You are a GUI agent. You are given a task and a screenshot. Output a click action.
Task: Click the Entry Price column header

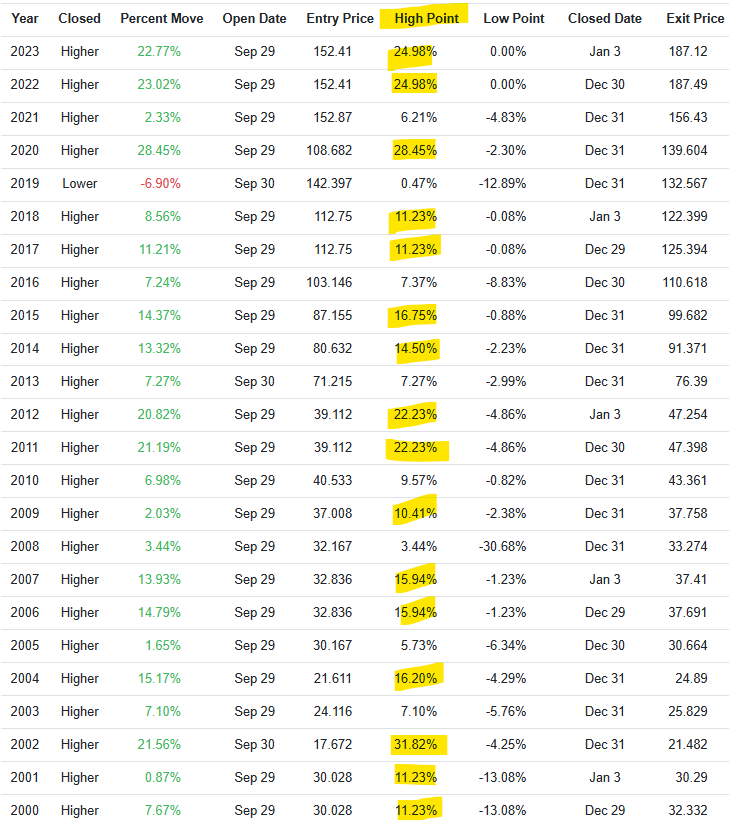coord(340,18)
